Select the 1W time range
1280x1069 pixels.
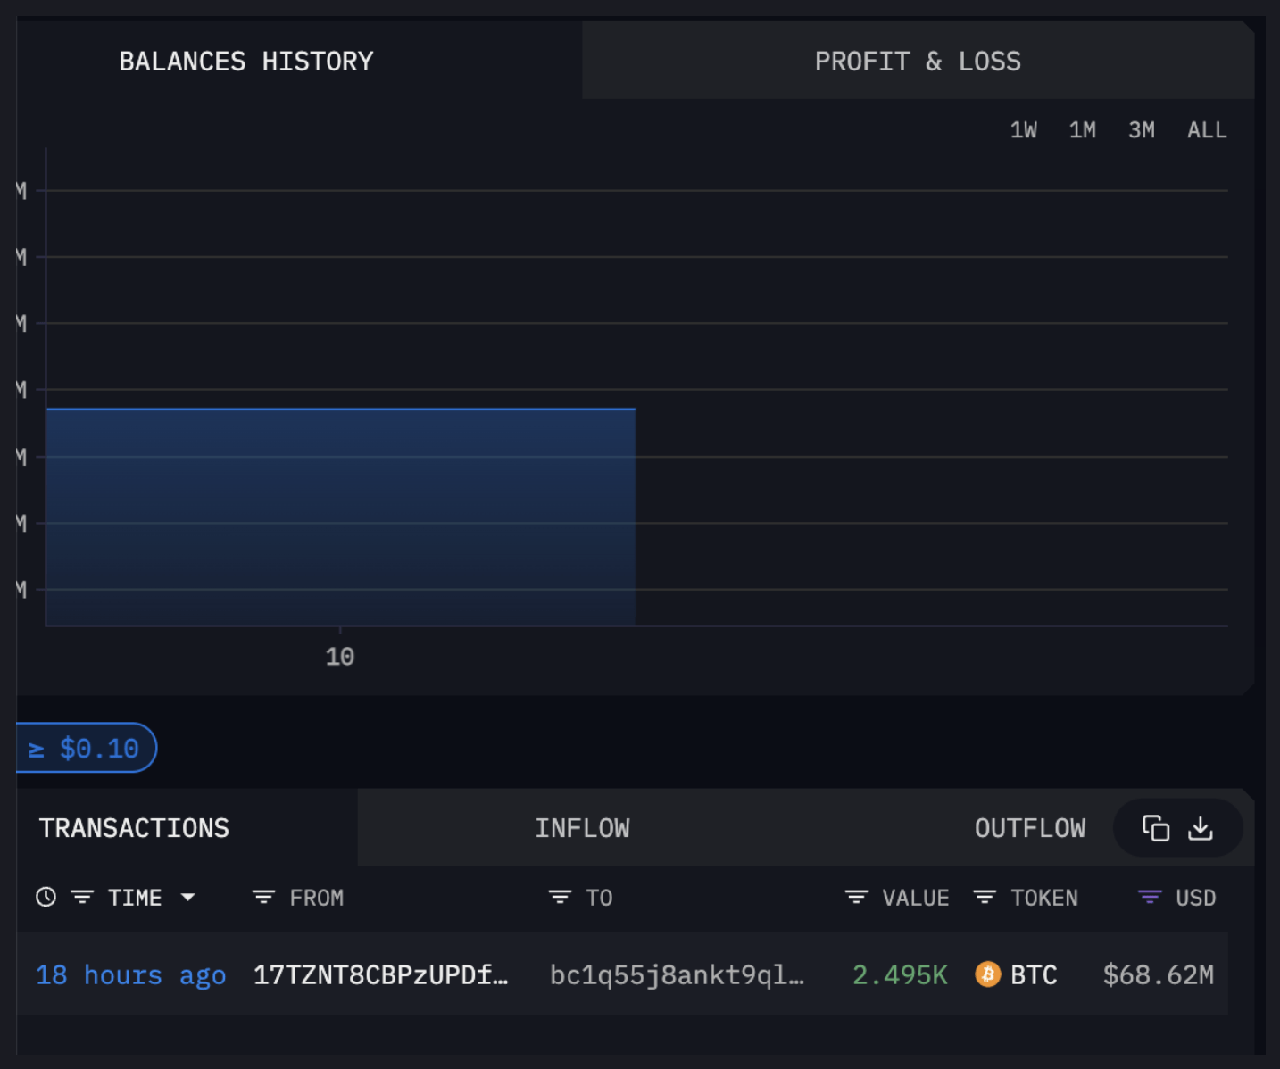(1023, 130)
